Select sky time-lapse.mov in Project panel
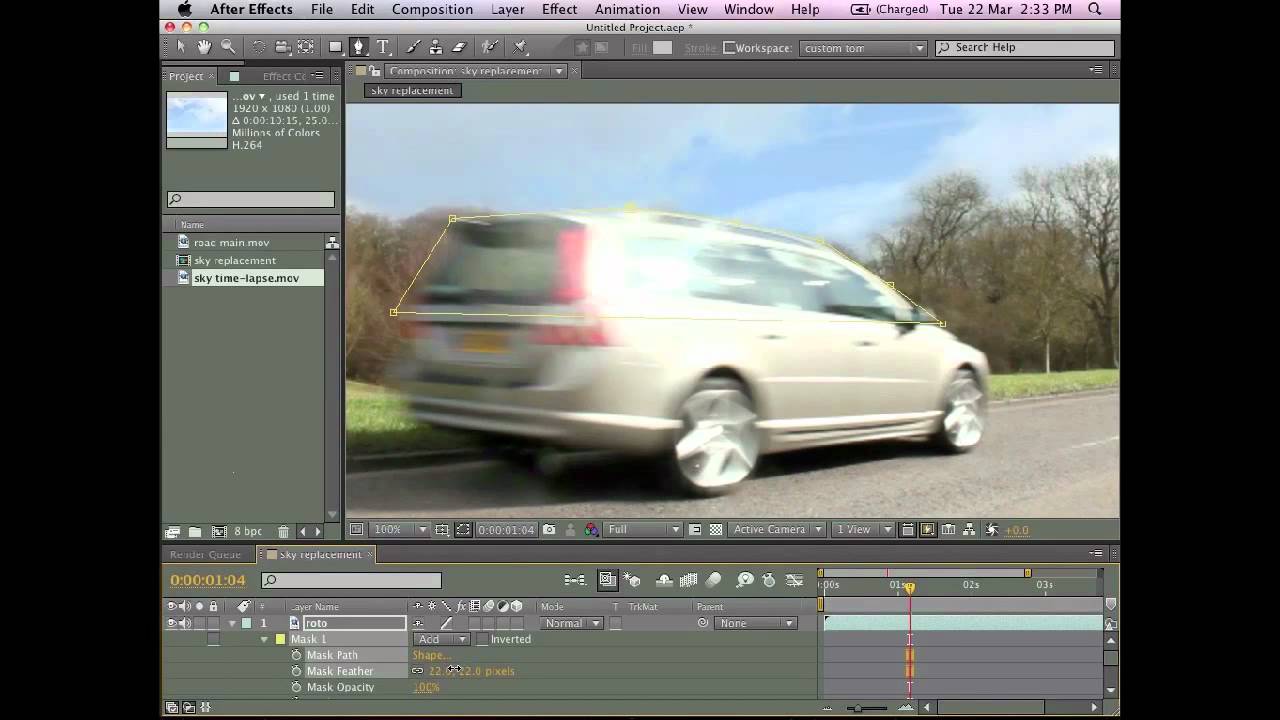1280x720 pixels. 247,278
